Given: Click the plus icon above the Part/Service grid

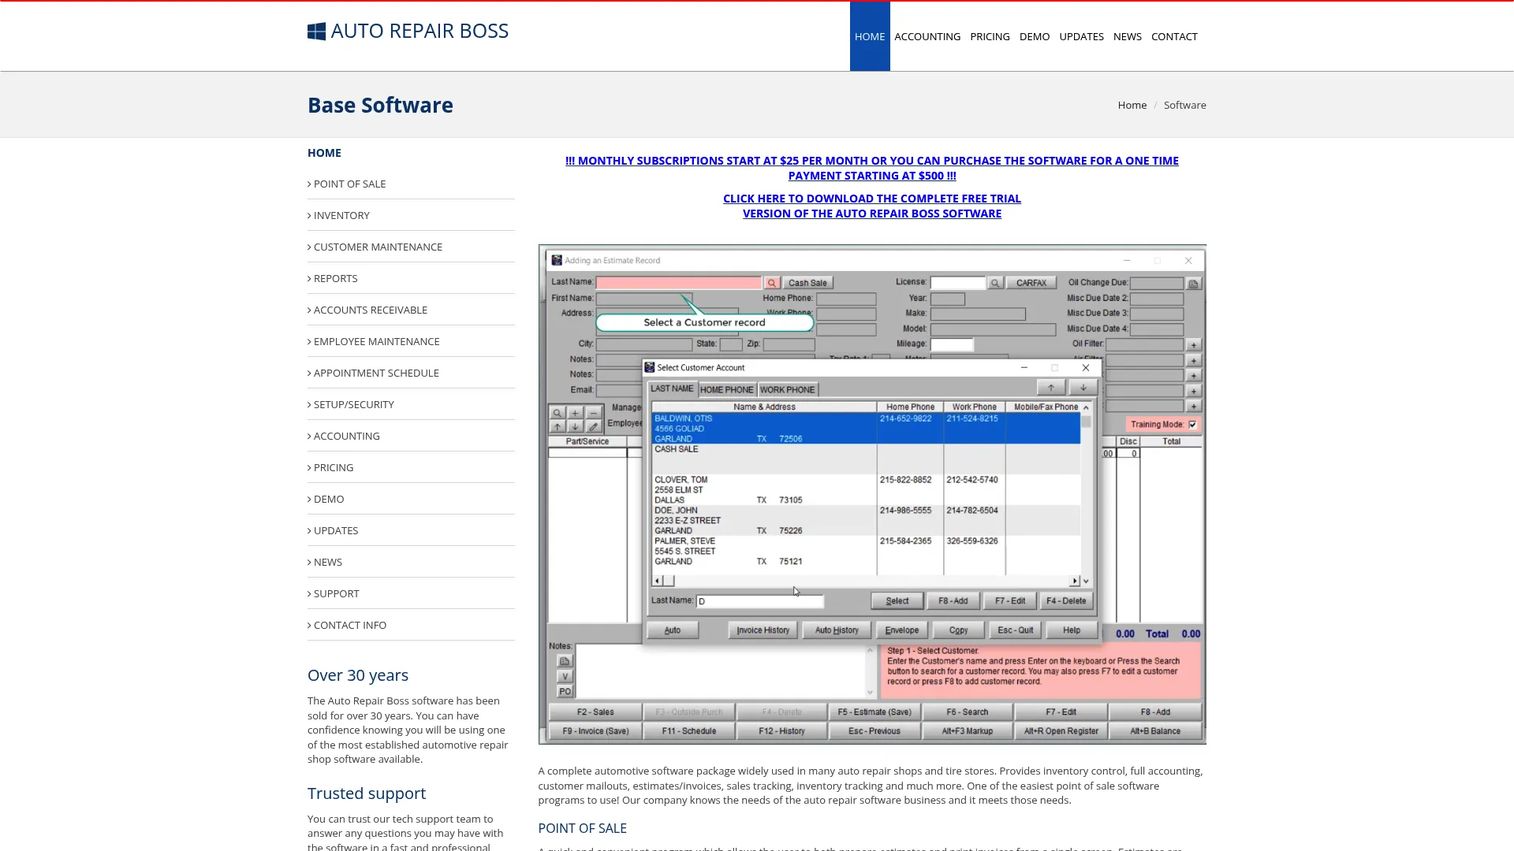Looking at the screenshot, I should pyautogui.click(x=575, y=413).
